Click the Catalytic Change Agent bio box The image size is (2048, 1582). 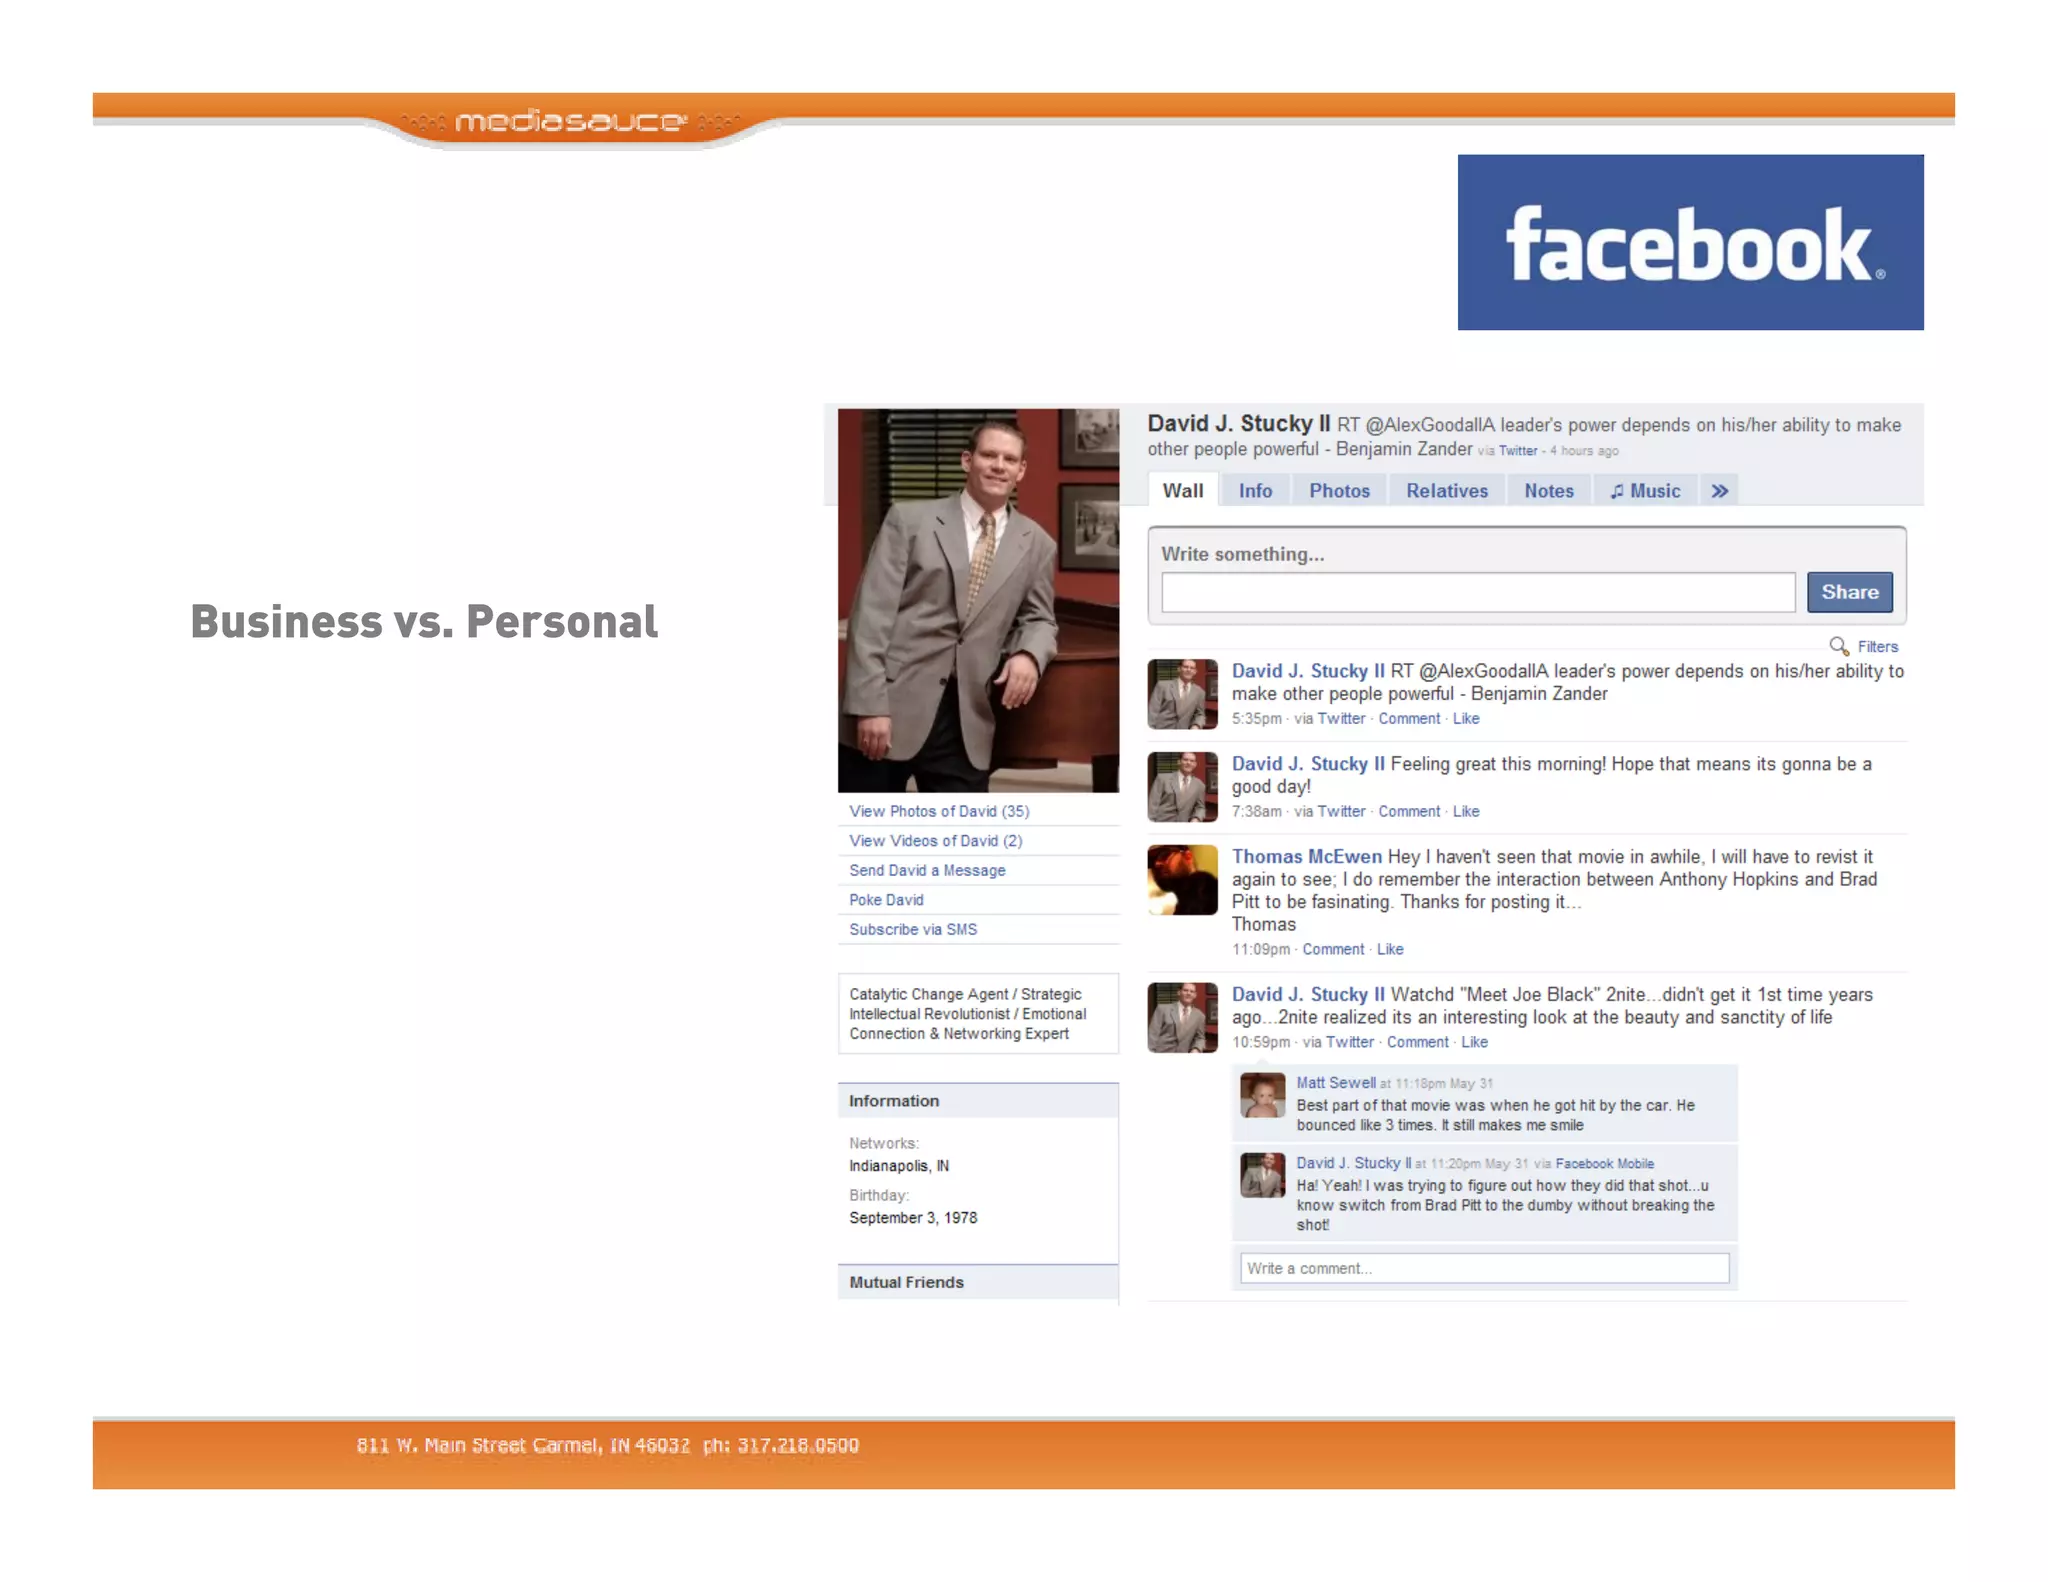click(x=978, y=1014)
